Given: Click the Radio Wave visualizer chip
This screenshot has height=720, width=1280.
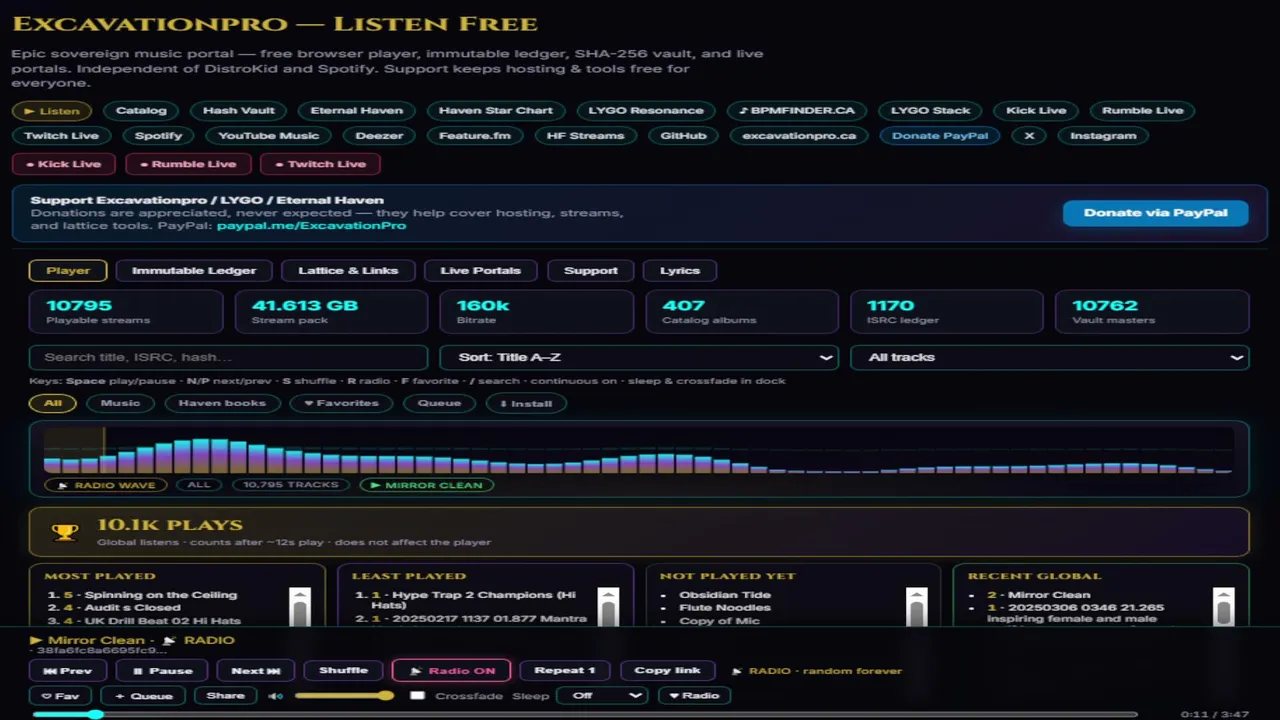Looking at the screenshot, I should click(106, 485).
